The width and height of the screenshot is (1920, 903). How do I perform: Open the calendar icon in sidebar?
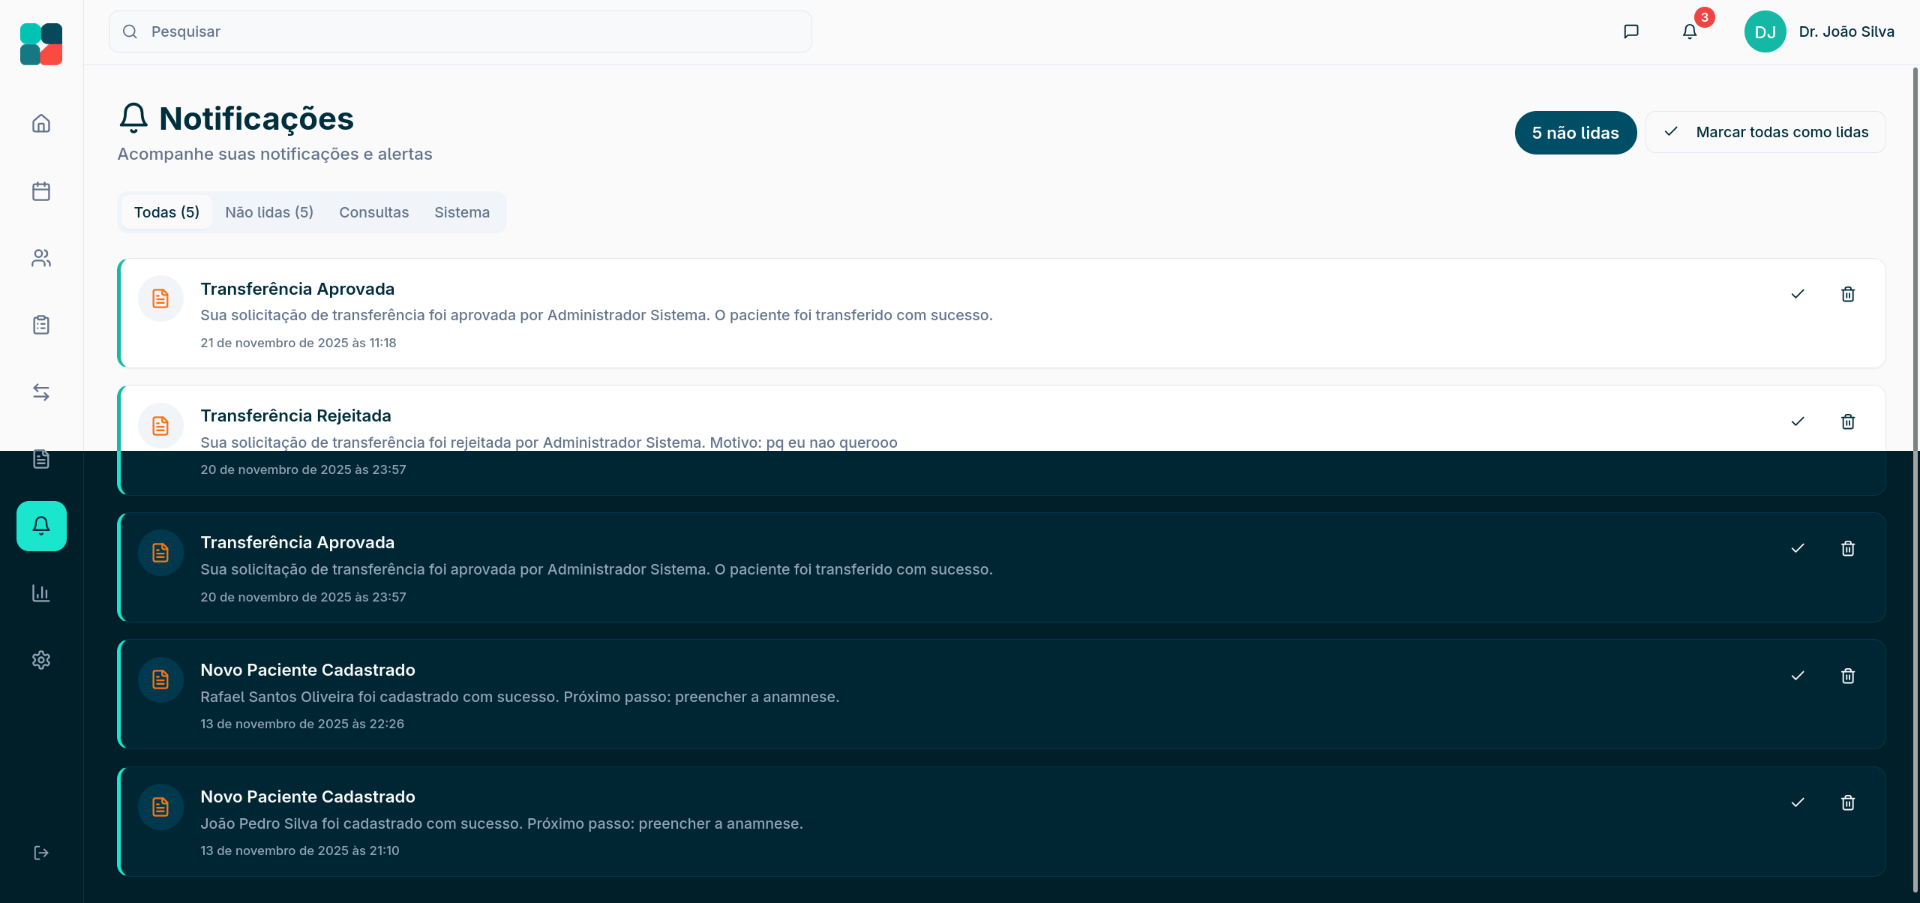tap(41, 191)
